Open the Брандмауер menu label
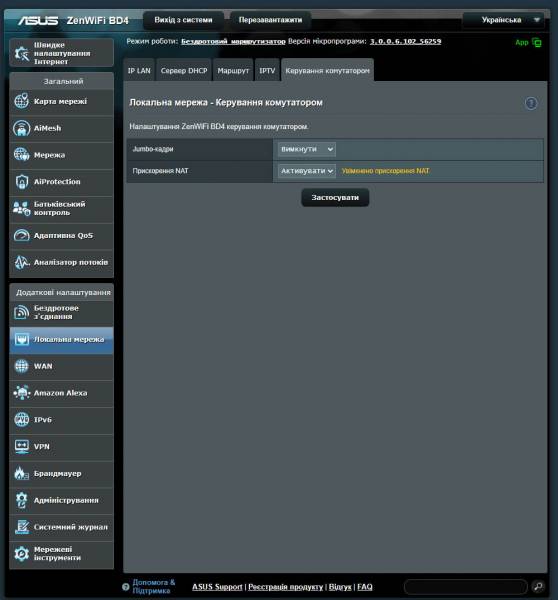Image resolution: width=558 pixels, height=600 pixels. pyautogui.click(x=57, y=473)
